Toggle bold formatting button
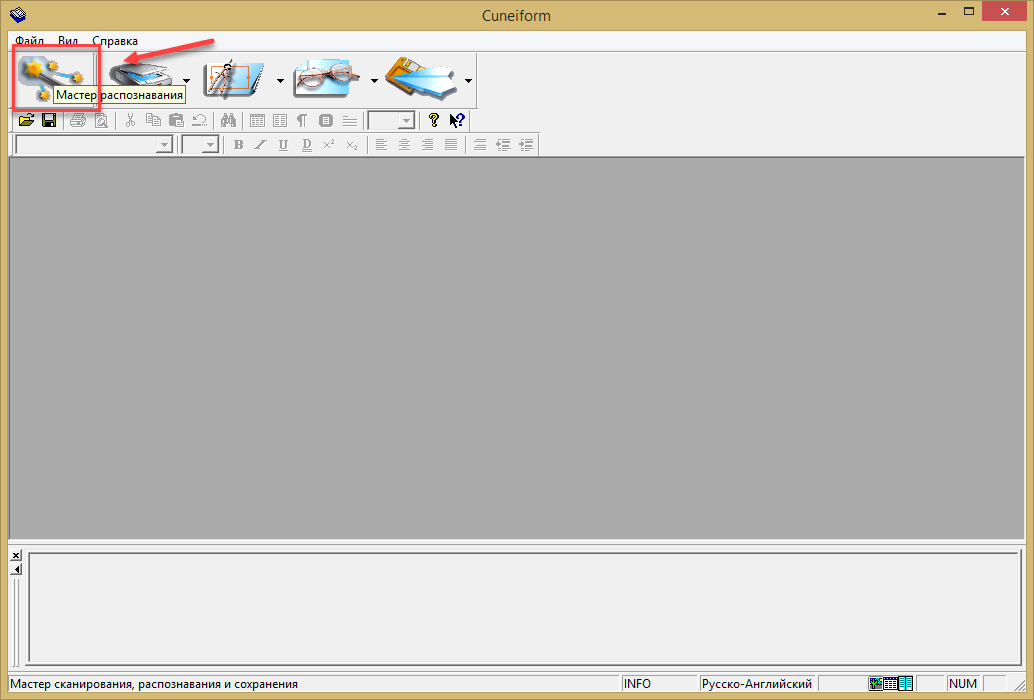Screen dimensions: 1034x700 [x=238, y=145]
